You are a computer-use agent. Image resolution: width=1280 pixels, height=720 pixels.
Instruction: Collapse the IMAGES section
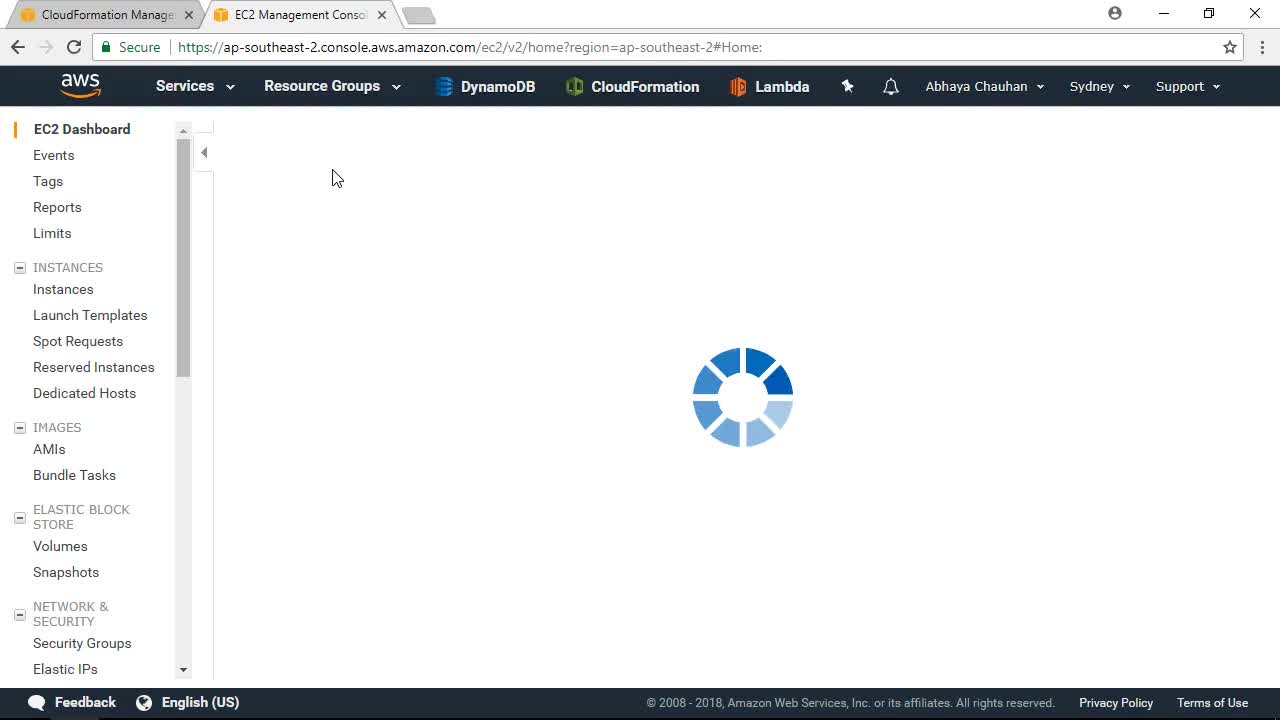[x=20, y=428]
